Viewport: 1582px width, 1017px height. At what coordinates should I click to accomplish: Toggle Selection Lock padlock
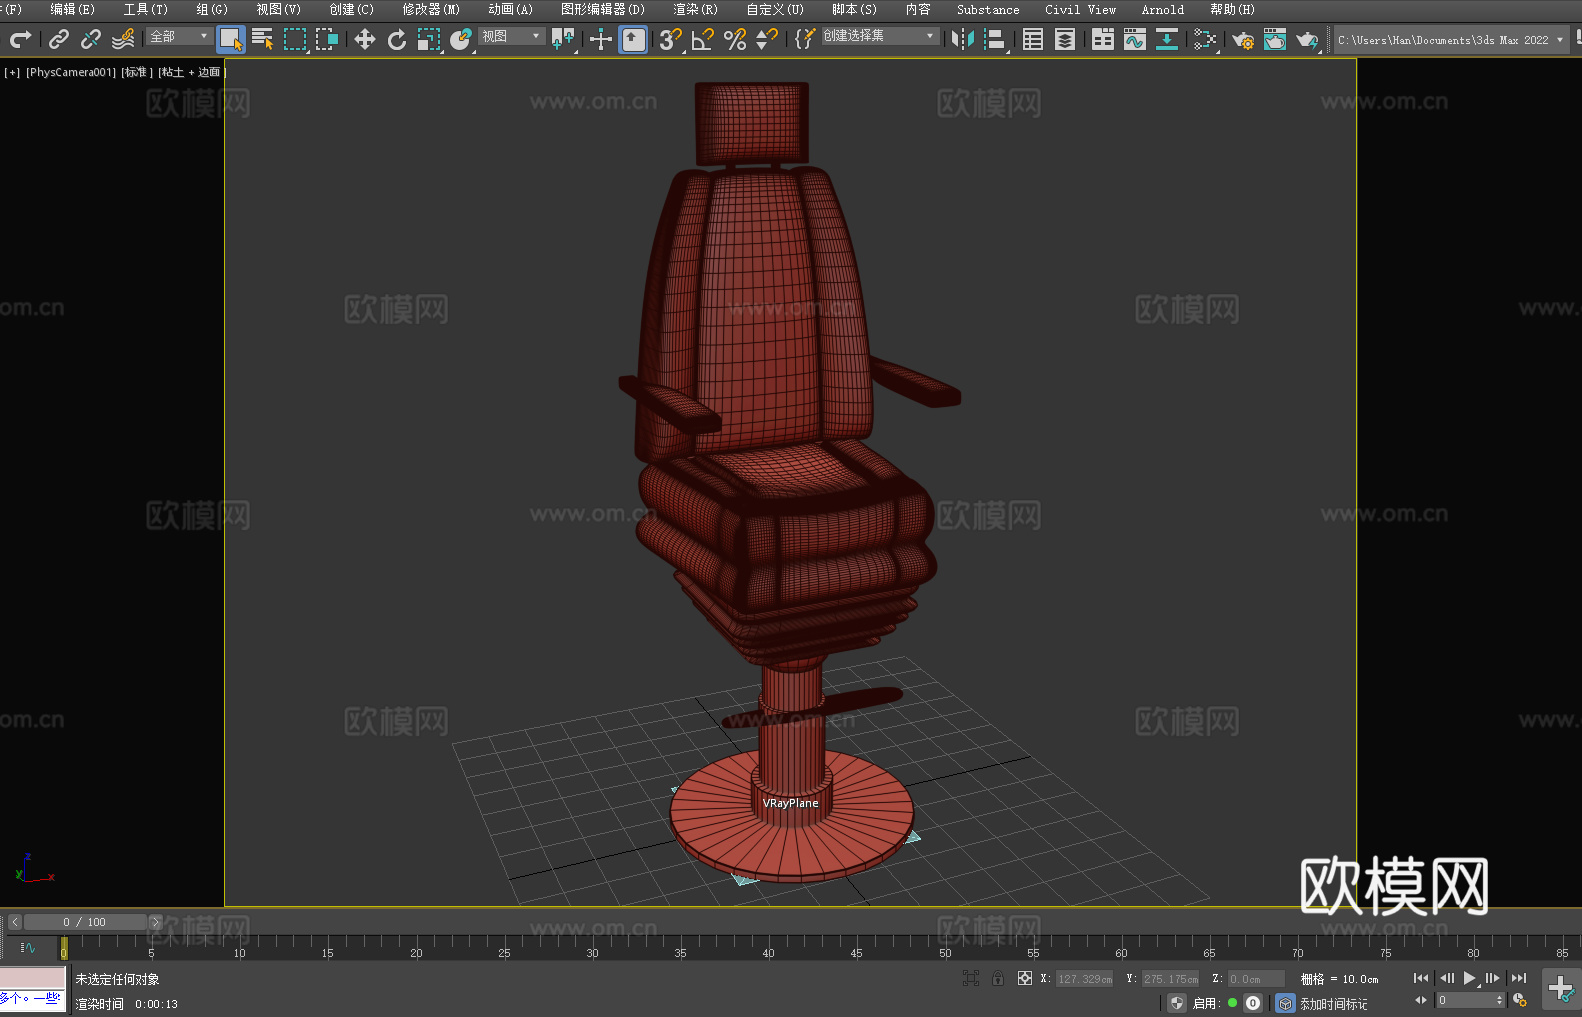tap(998, 978)
